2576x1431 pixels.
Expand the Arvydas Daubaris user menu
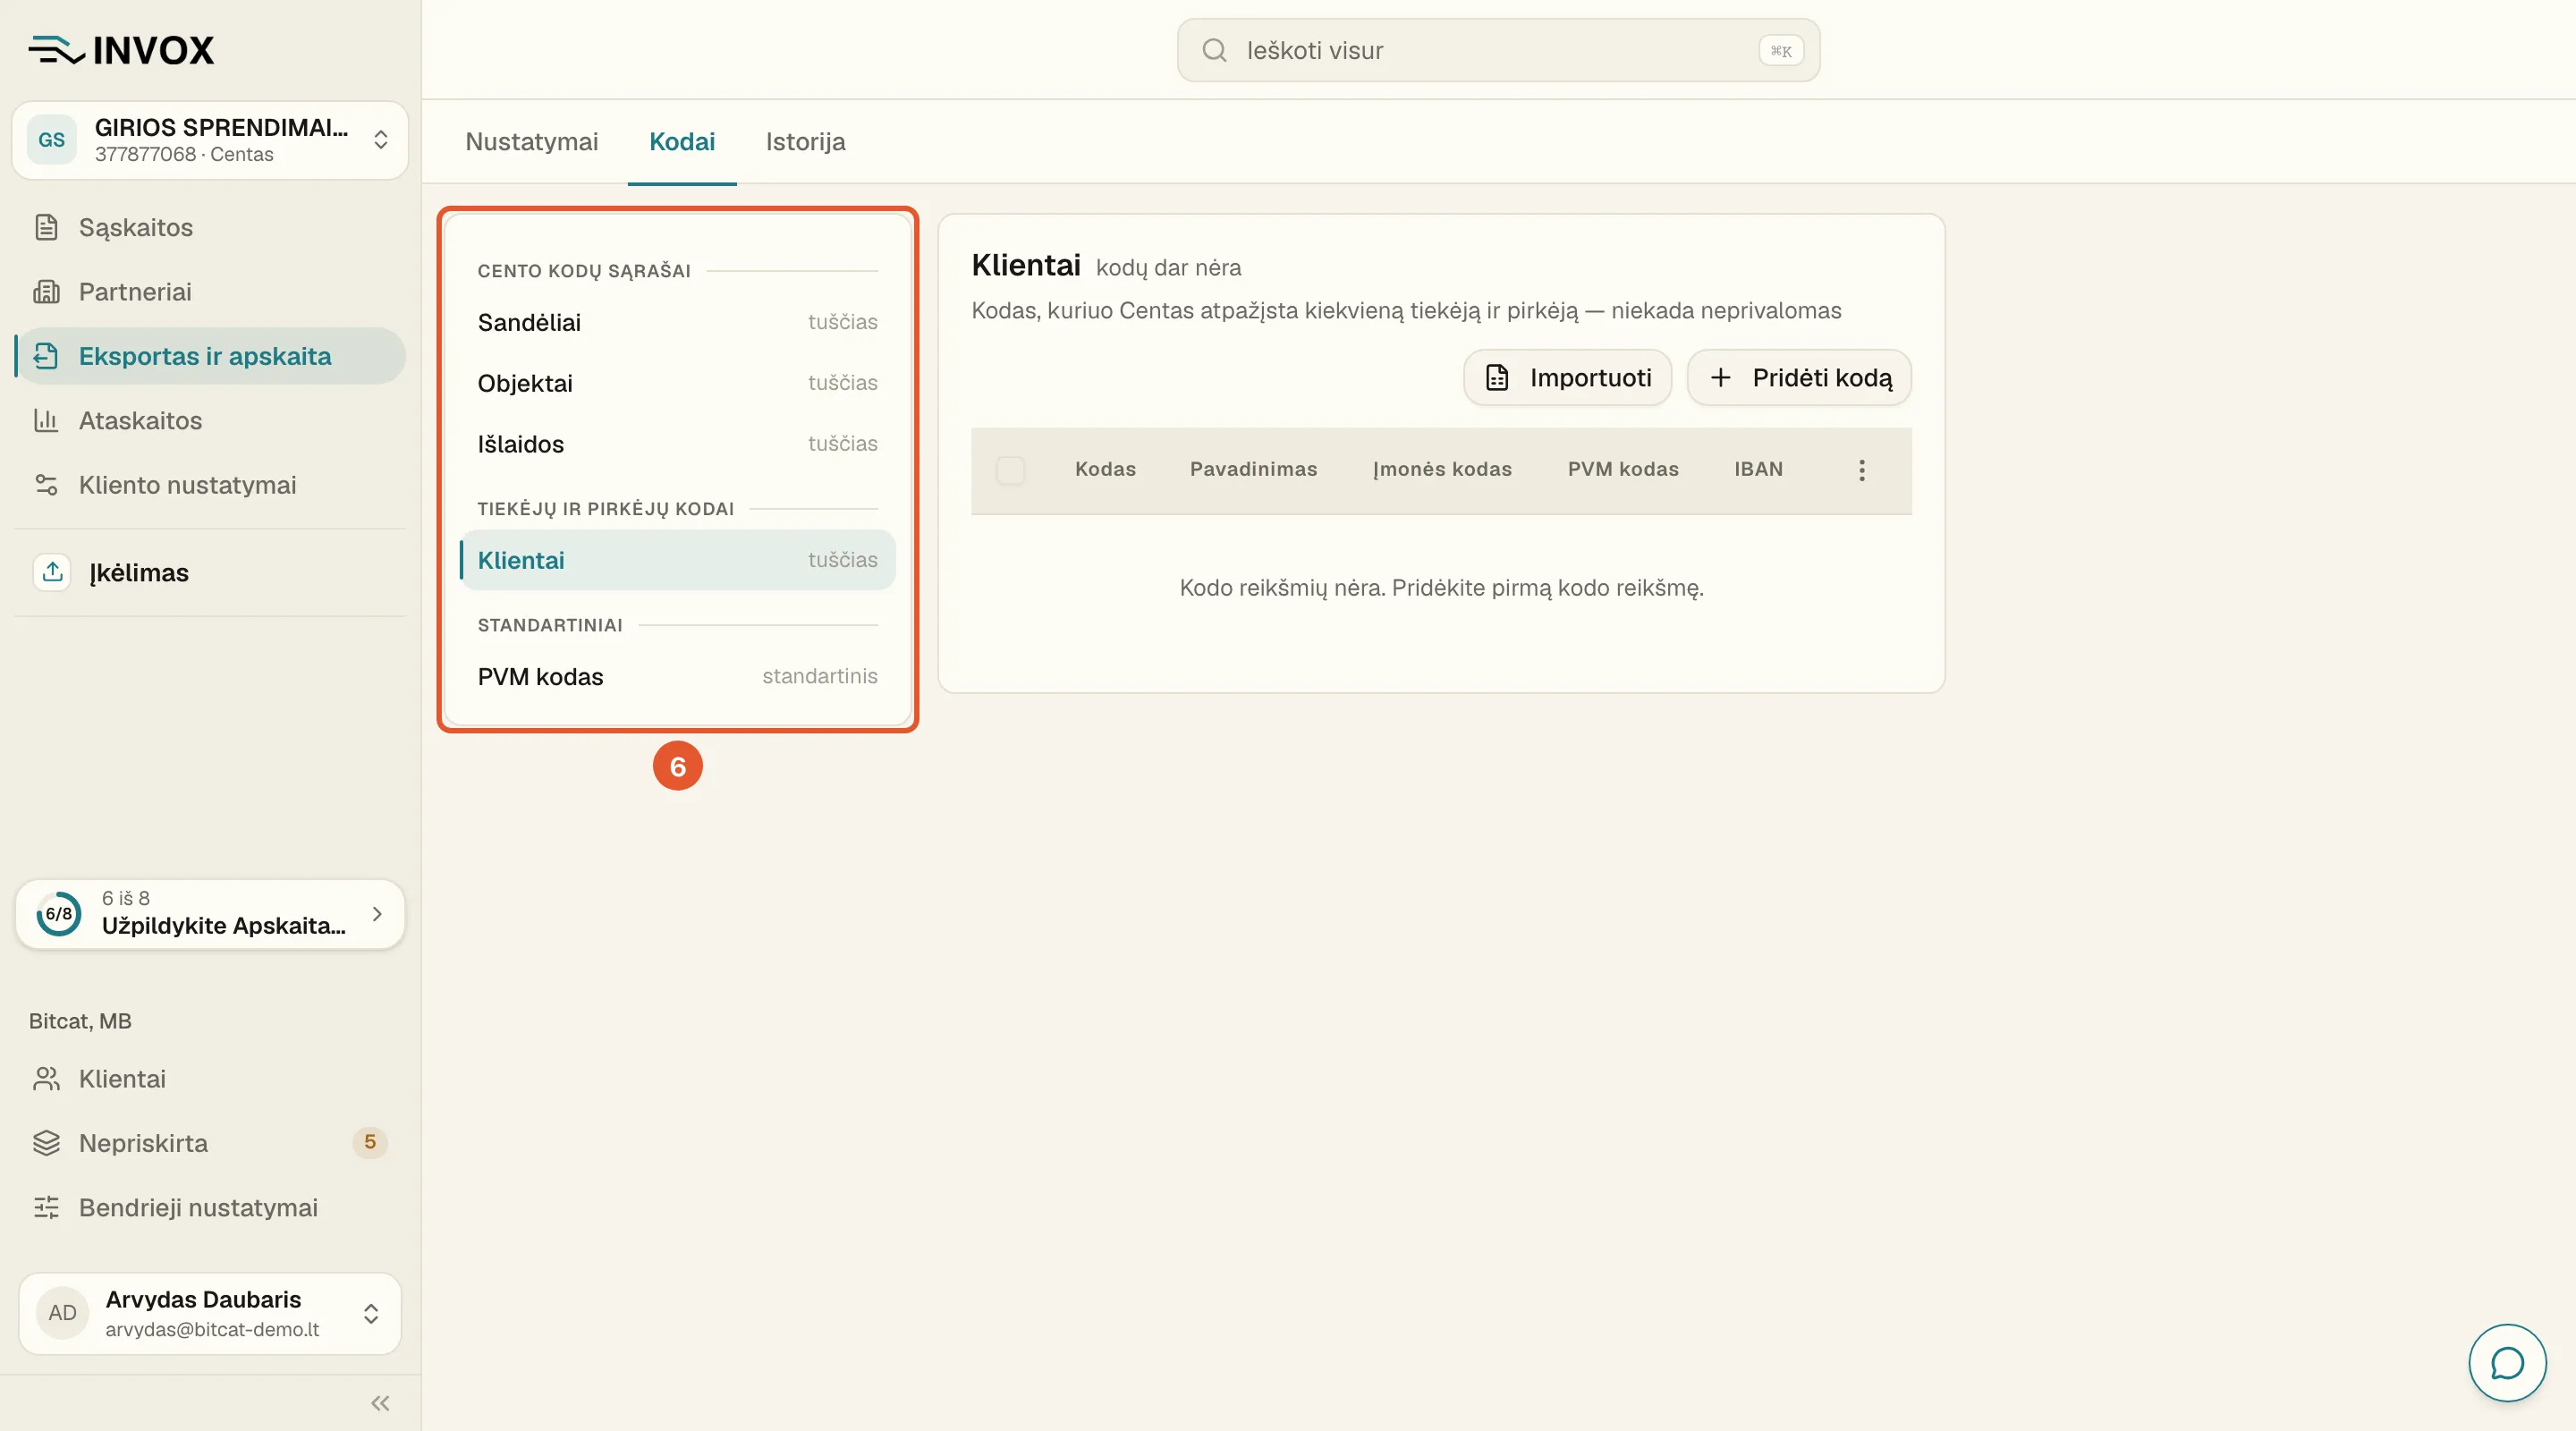210,1314
